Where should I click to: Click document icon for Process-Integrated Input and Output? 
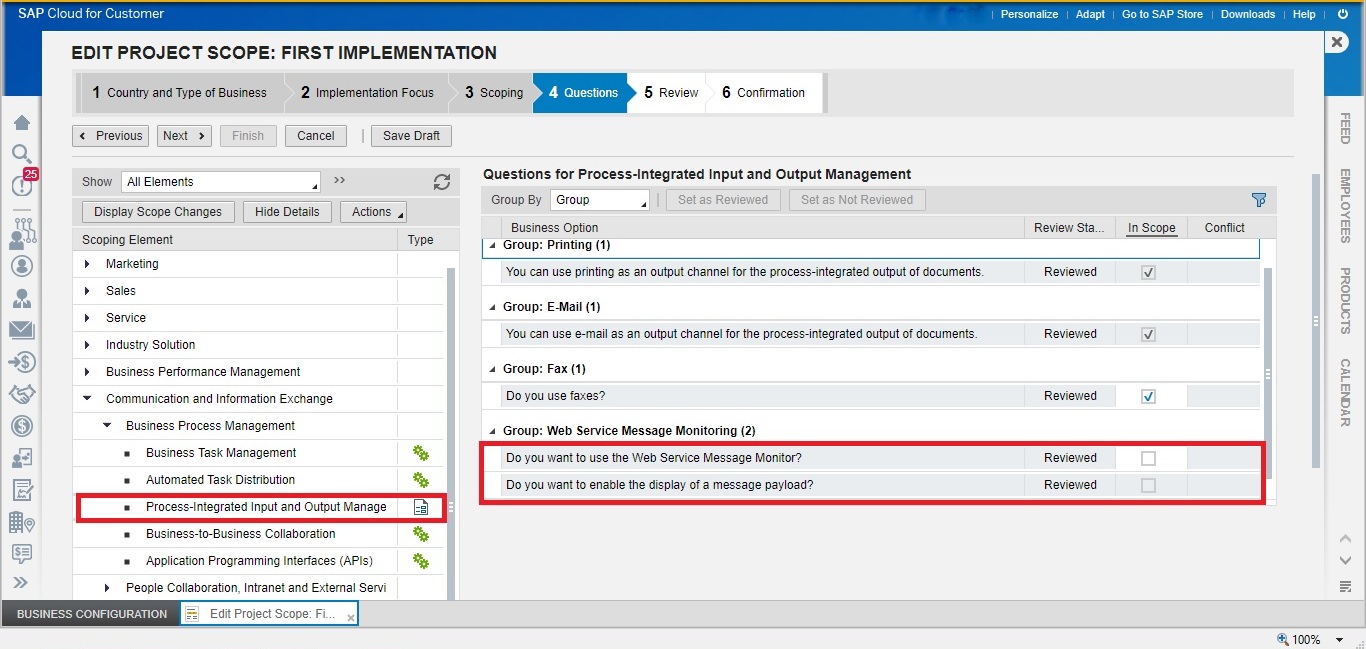tap(421, 507)
